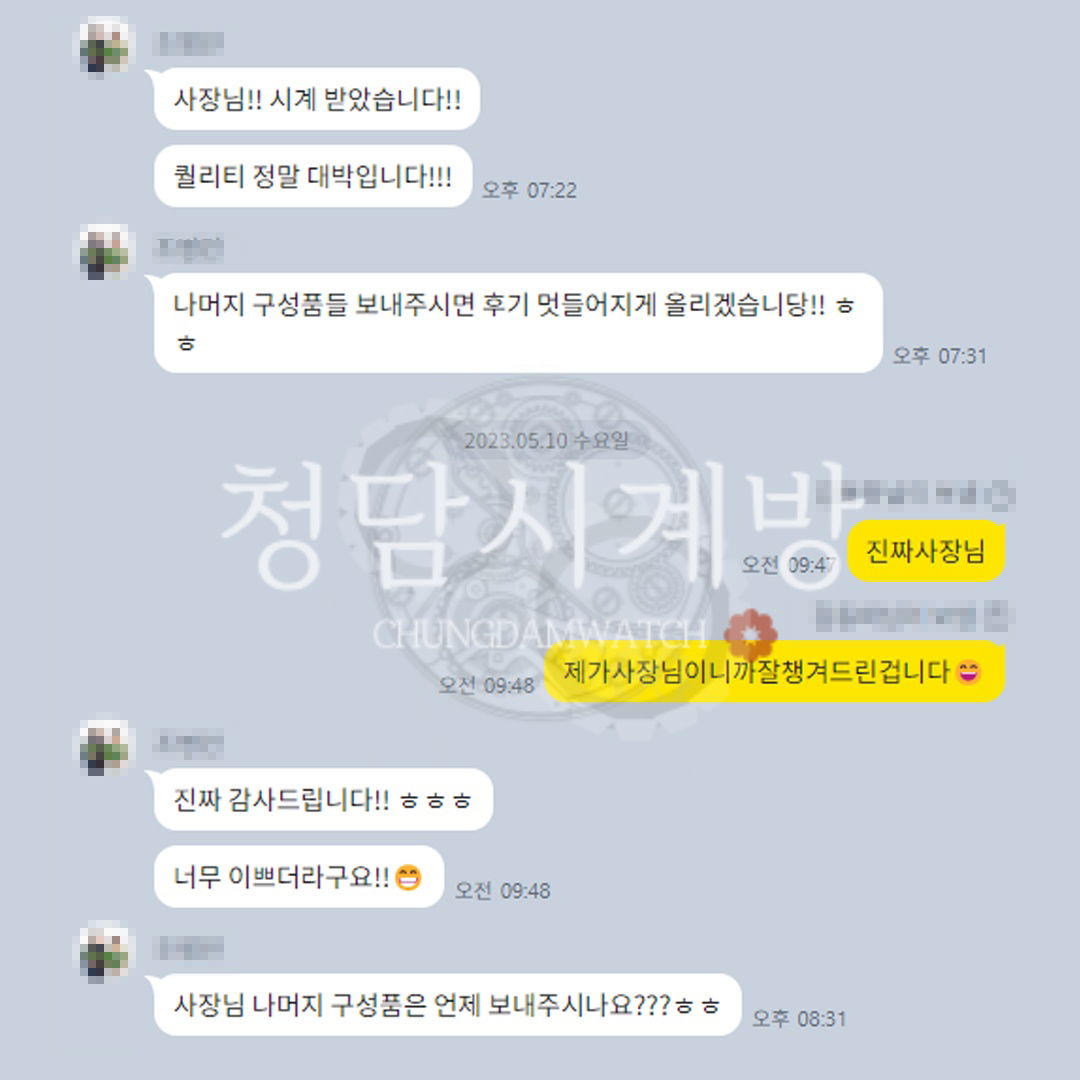Select the '나머지 구성품들 보내주시면' message bubble
Viewport: 1080px width, 1080px height.
[x=519, y=323]
